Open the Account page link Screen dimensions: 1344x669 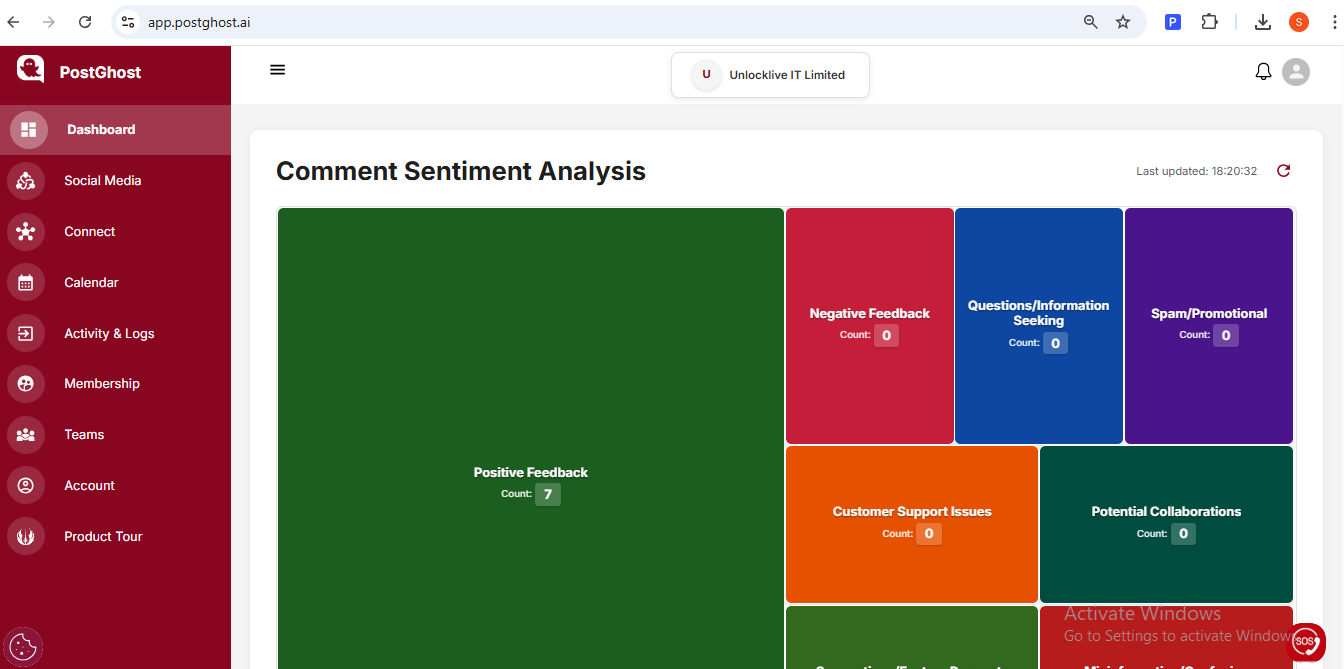pyautogui.click(x=89, y=486)
